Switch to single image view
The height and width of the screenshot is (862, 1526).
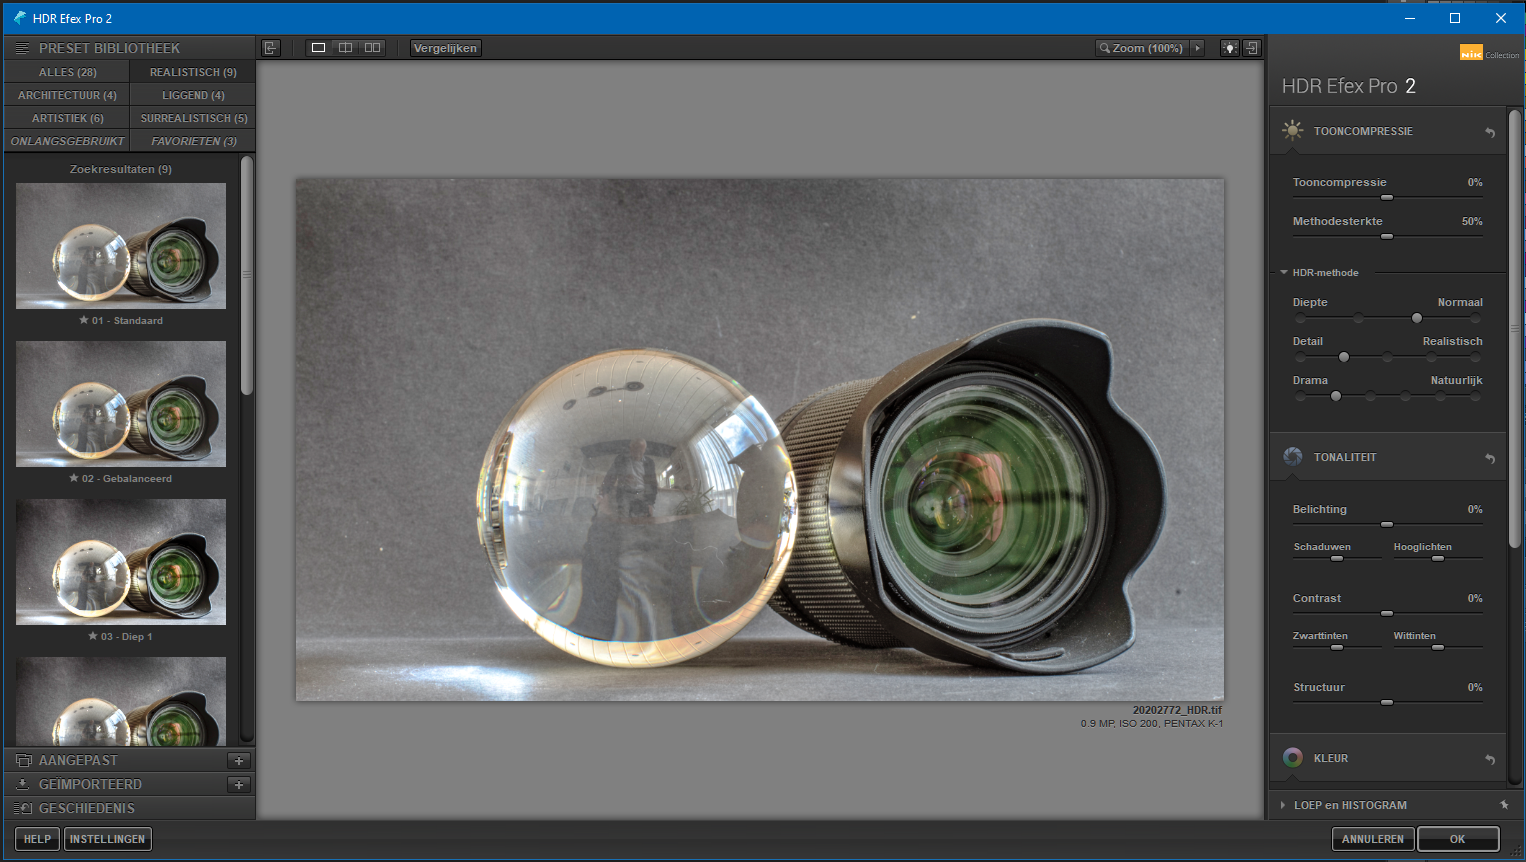318,48
